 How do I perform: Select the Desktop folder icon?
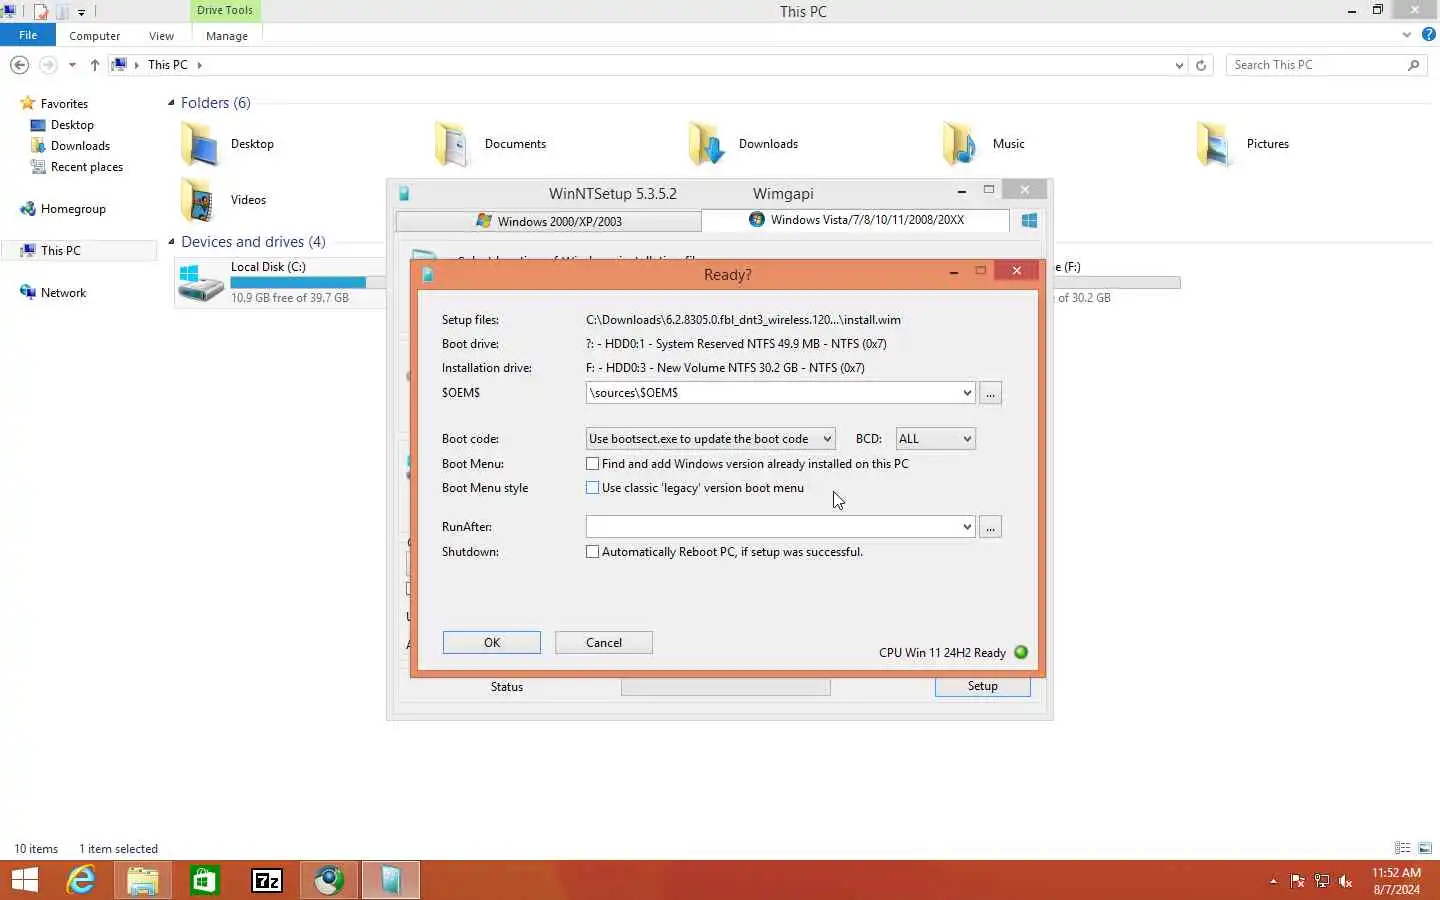(199, 144)
